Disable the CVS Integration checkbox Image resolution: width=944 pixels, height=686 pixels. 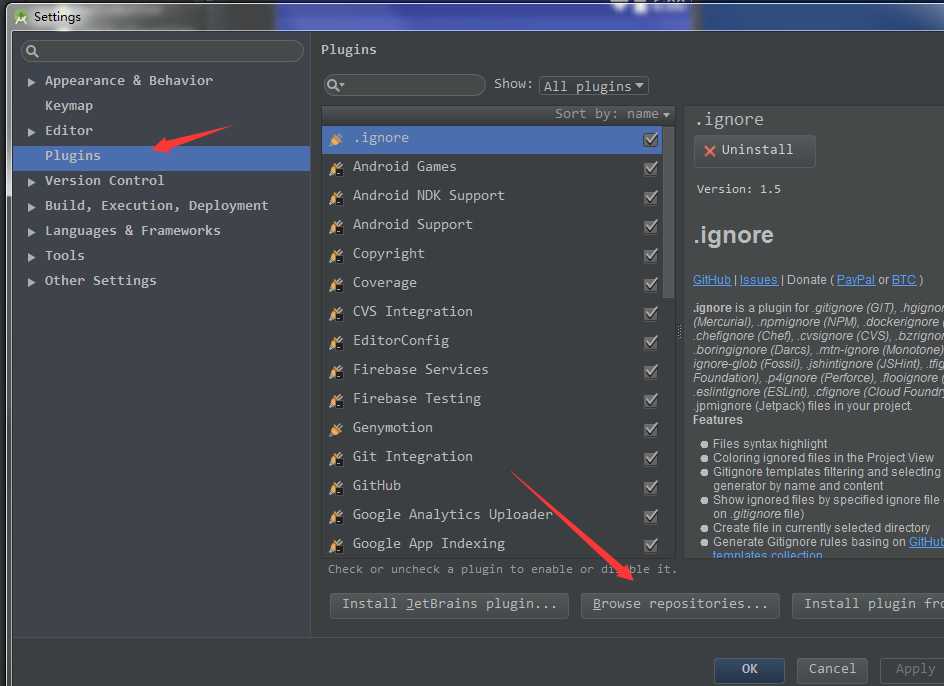(650, 313)
